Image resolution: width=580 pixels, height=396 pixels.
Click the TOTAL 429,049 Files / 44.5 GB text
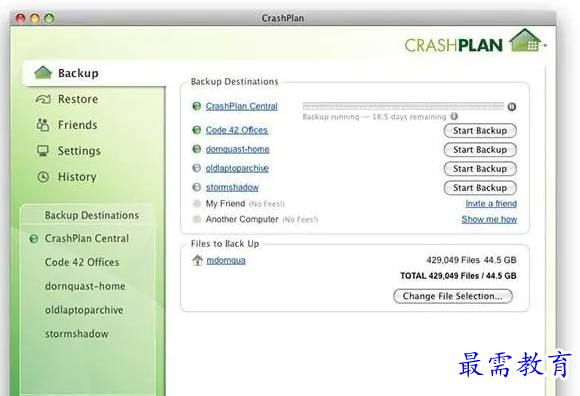point(458,276)
